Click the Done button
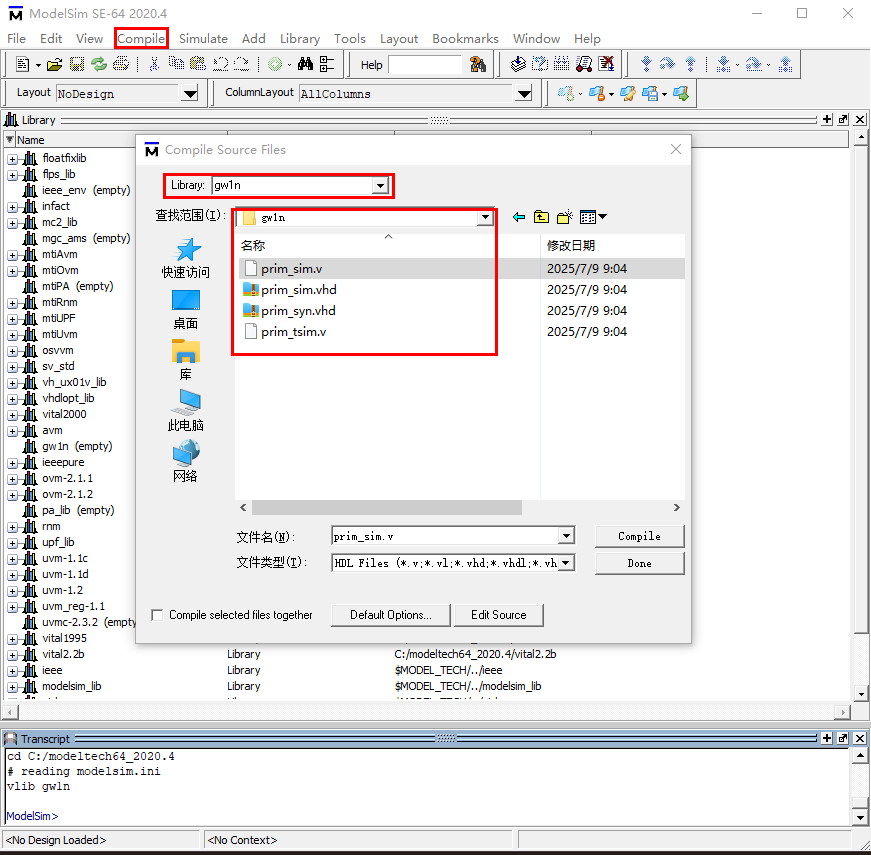The height and width of the screenshot is (855, 871). [x=639, y=563]
